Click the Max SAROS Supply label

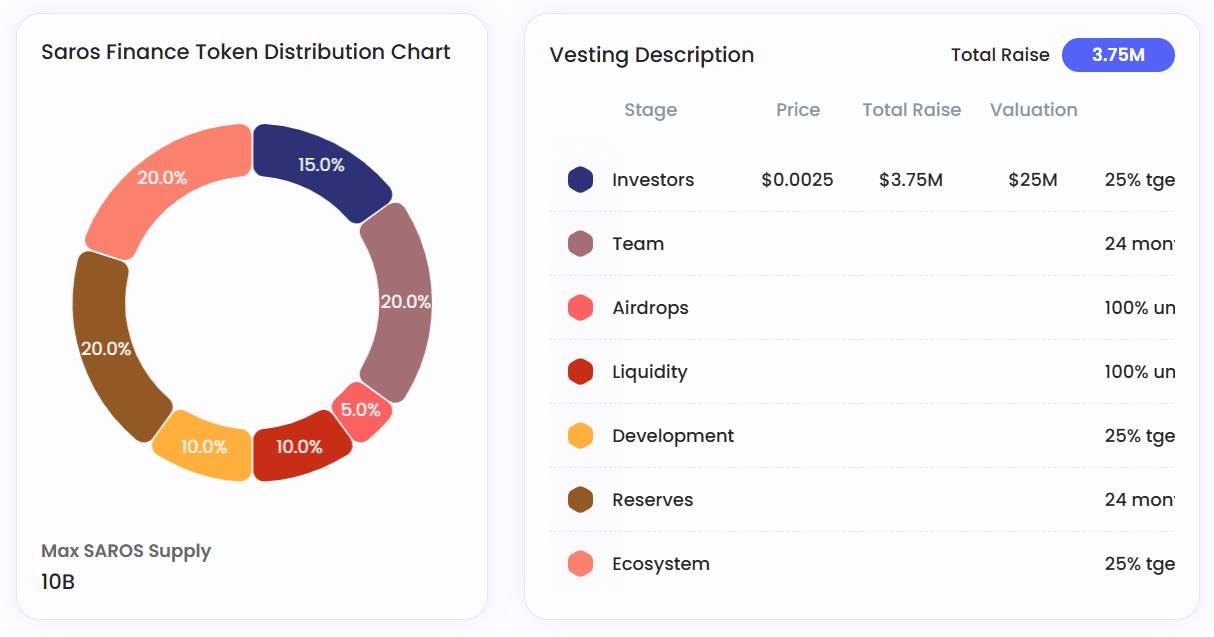point(126,551)
